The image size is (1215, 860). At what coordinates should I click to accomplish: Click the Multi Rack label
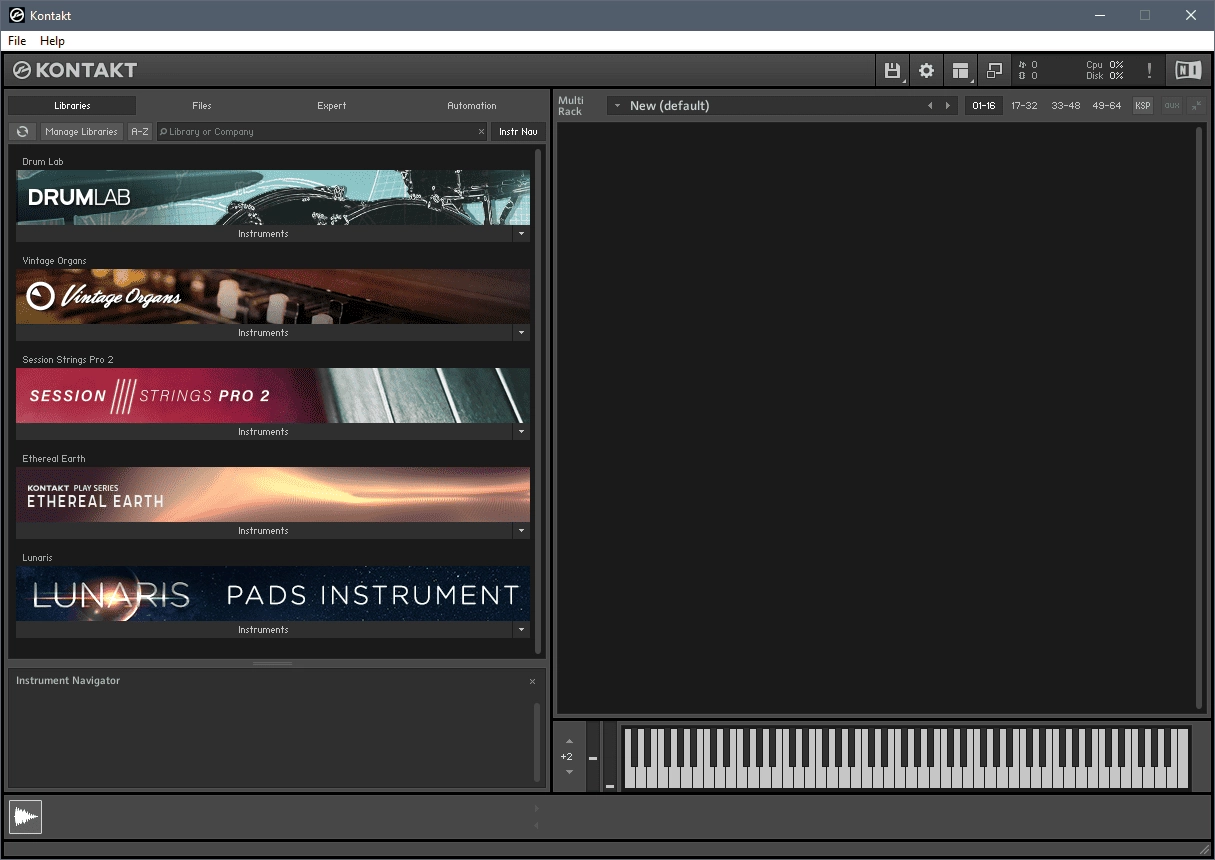571,105
